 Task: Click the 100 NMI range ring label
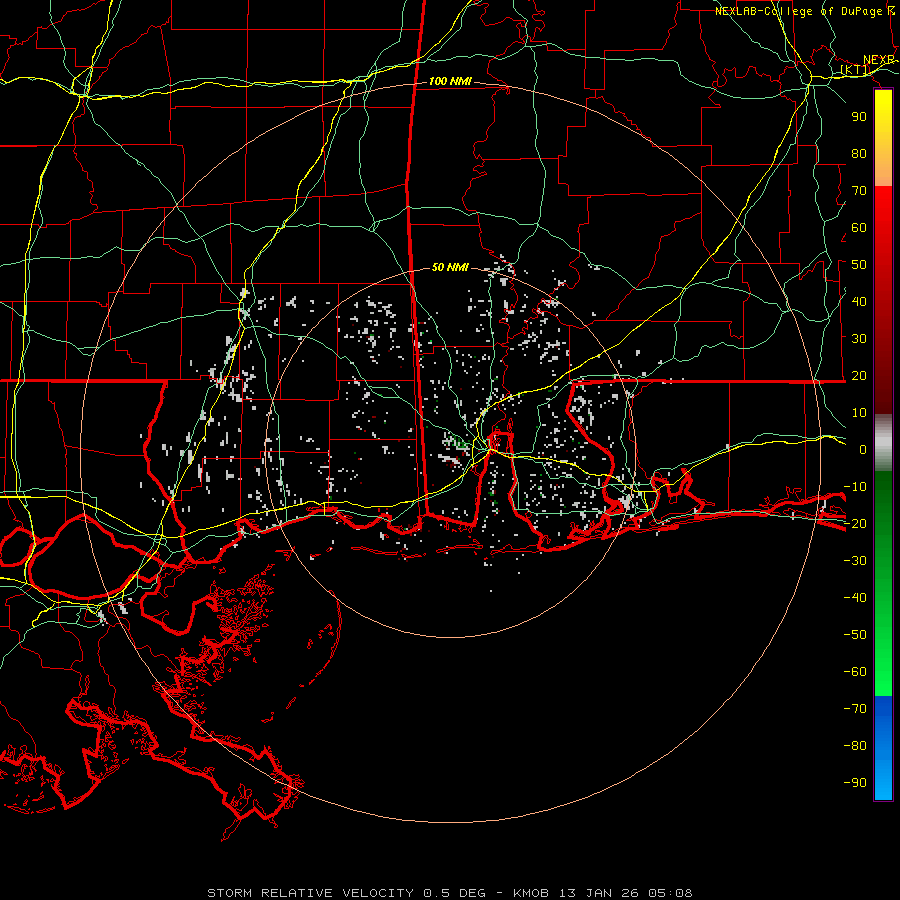coord(450,81)
